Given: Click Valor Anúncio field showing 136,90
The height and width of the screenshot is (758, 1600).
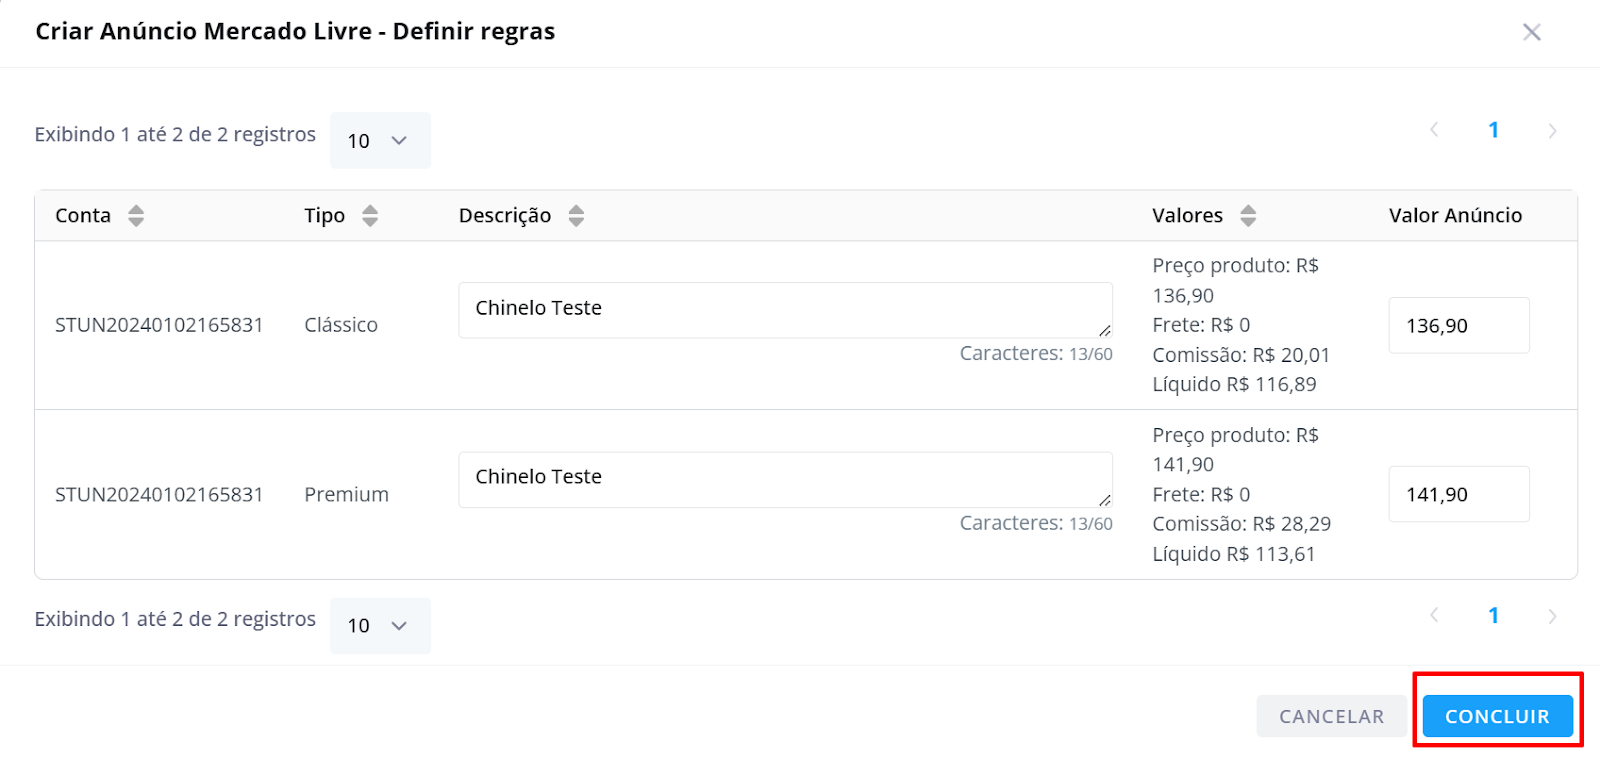Looking at the screenshot, I should (1459, 325).
